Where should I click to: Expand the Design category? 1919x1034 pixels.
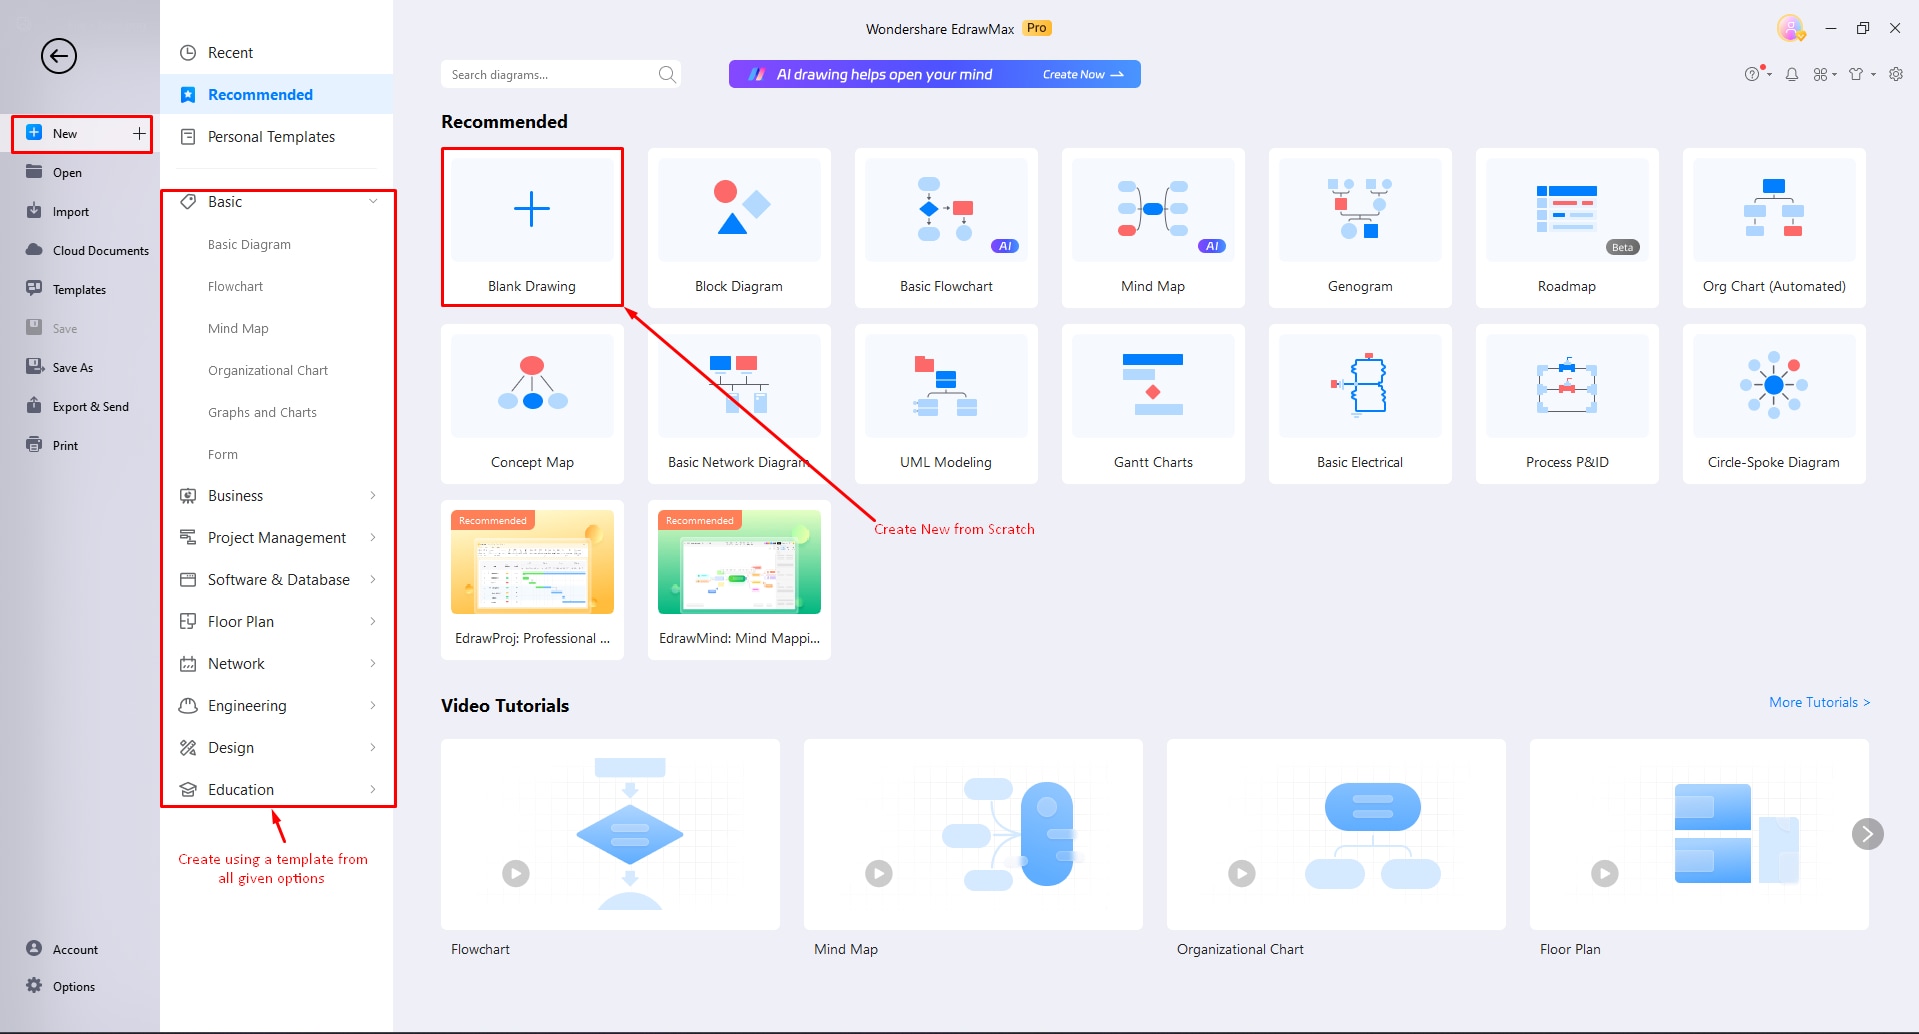click(373, 747)
